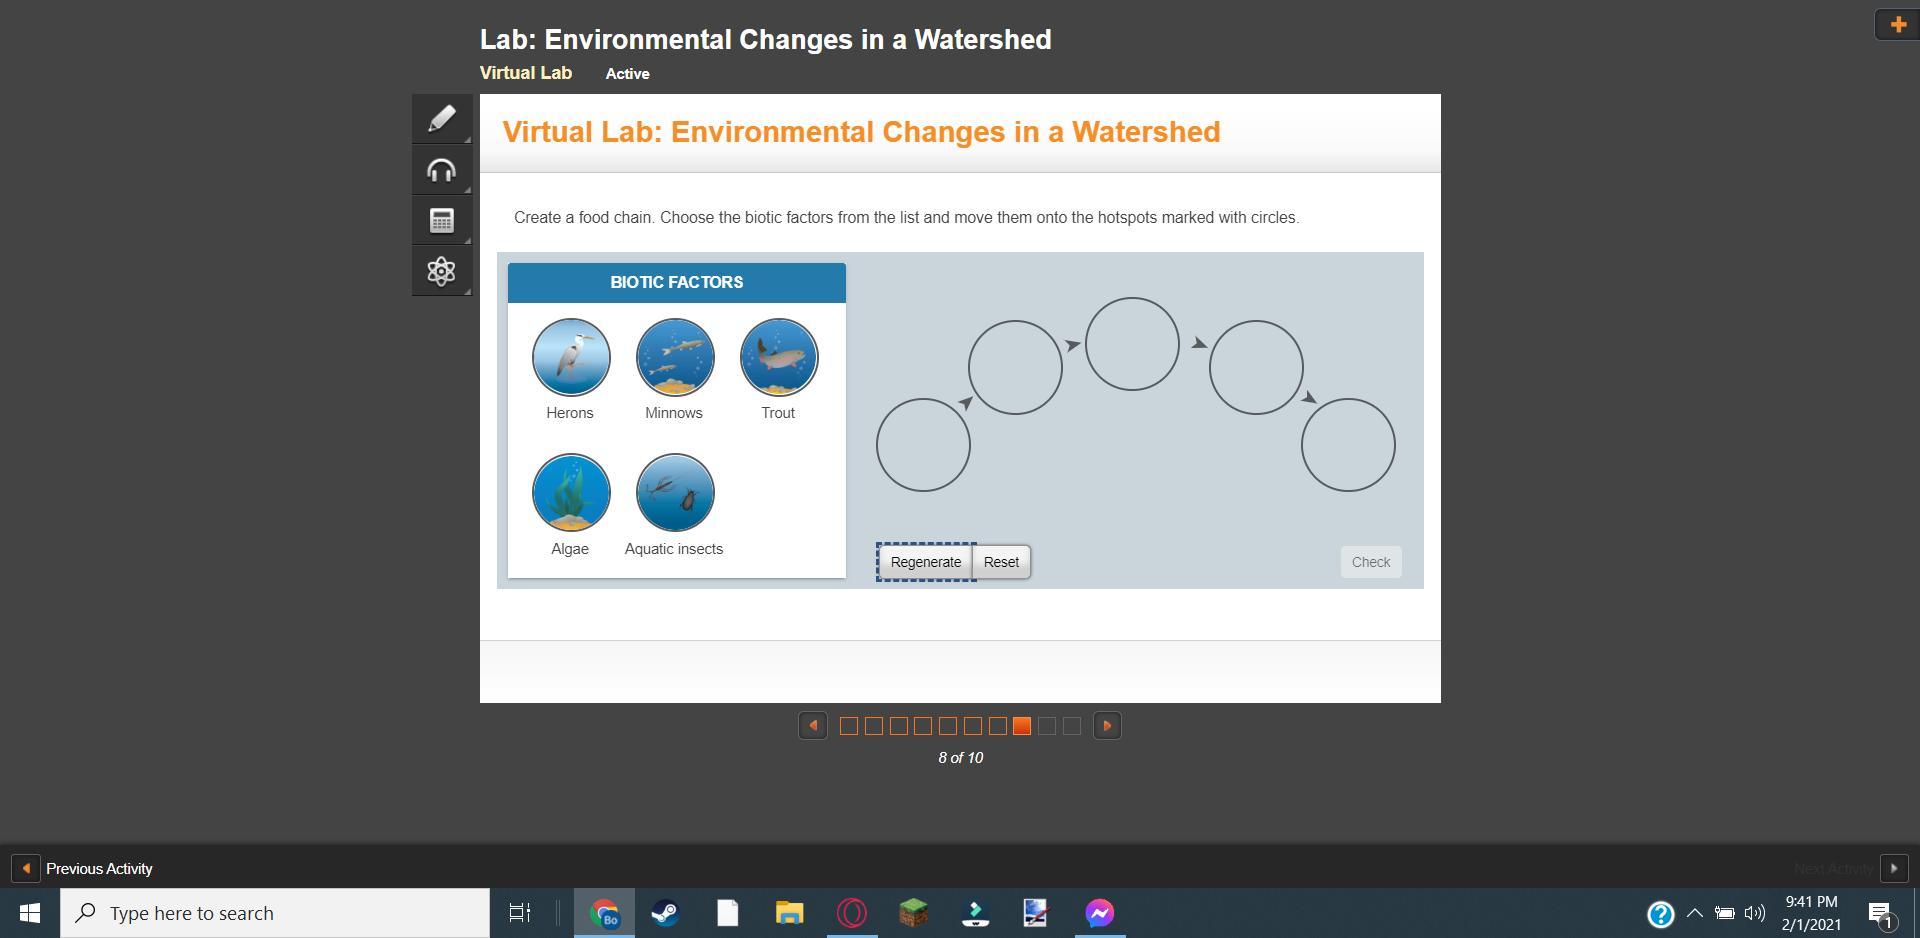Click the '8 of 10' page counter
1920x938 pixels.
[961, 758]
